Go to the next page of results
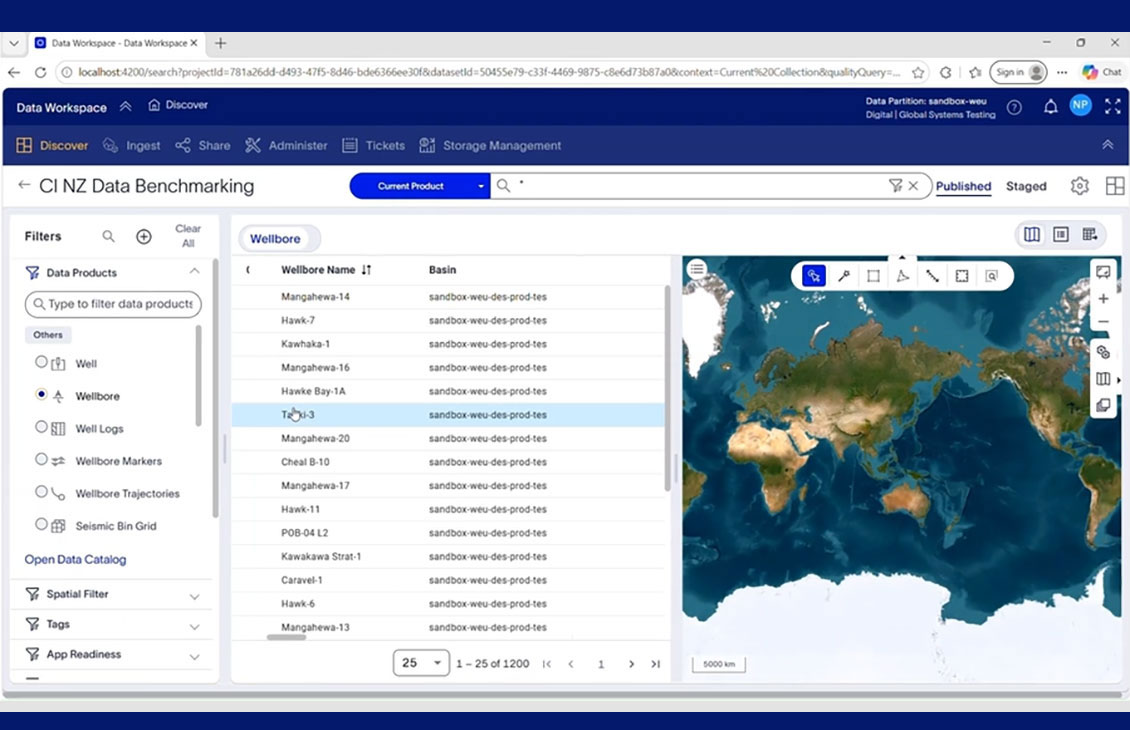This screenshot has width=1130, height=730. point(631,664)
